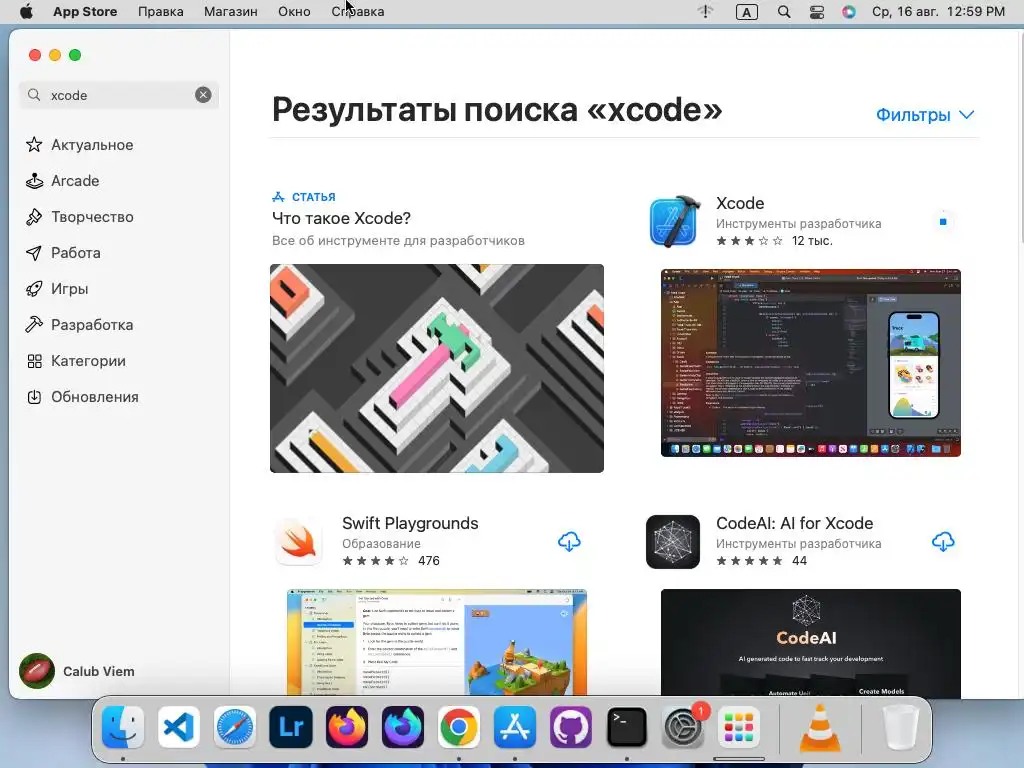
Task: Select Обновления in the sidebar
Action: [95, 396]
